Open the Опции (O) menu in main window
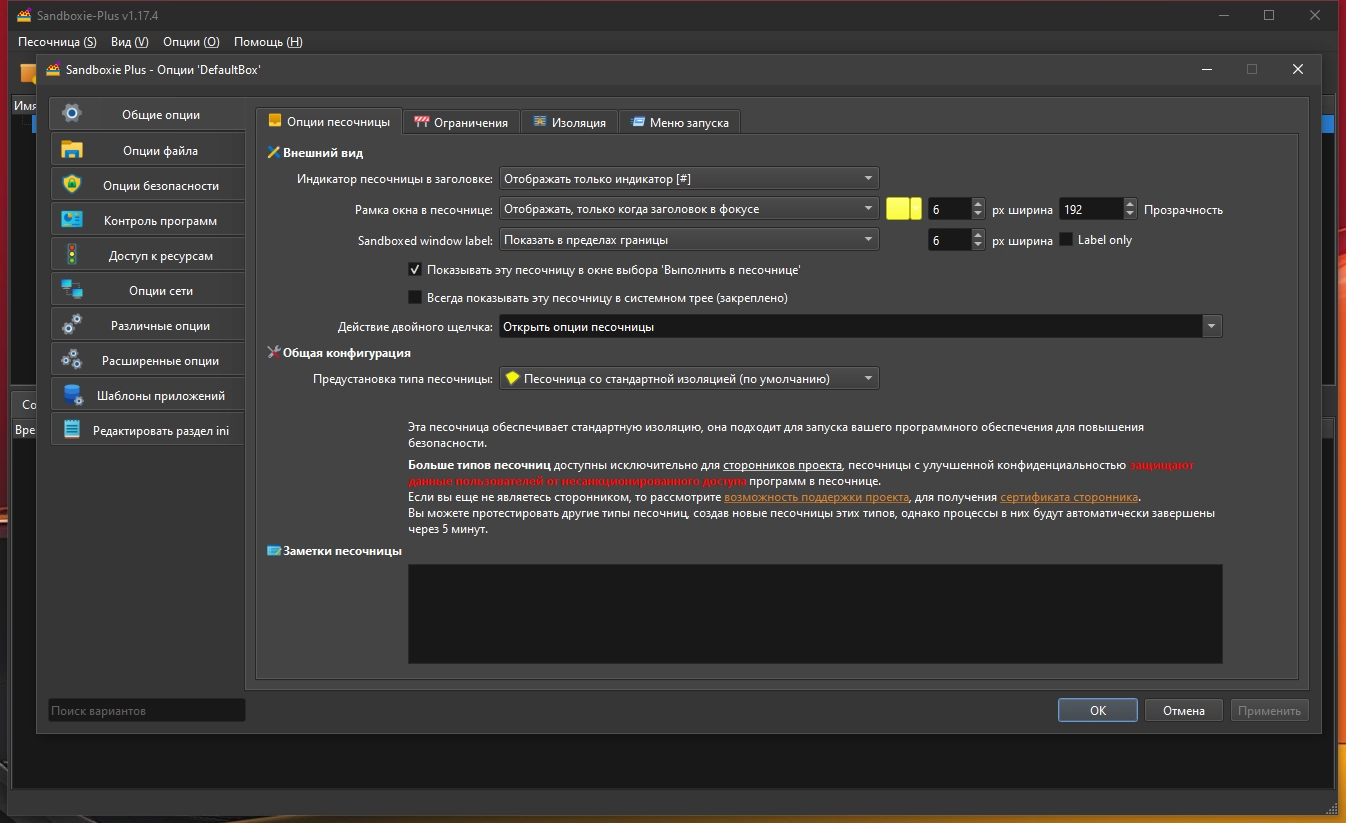 pos(191,42)
